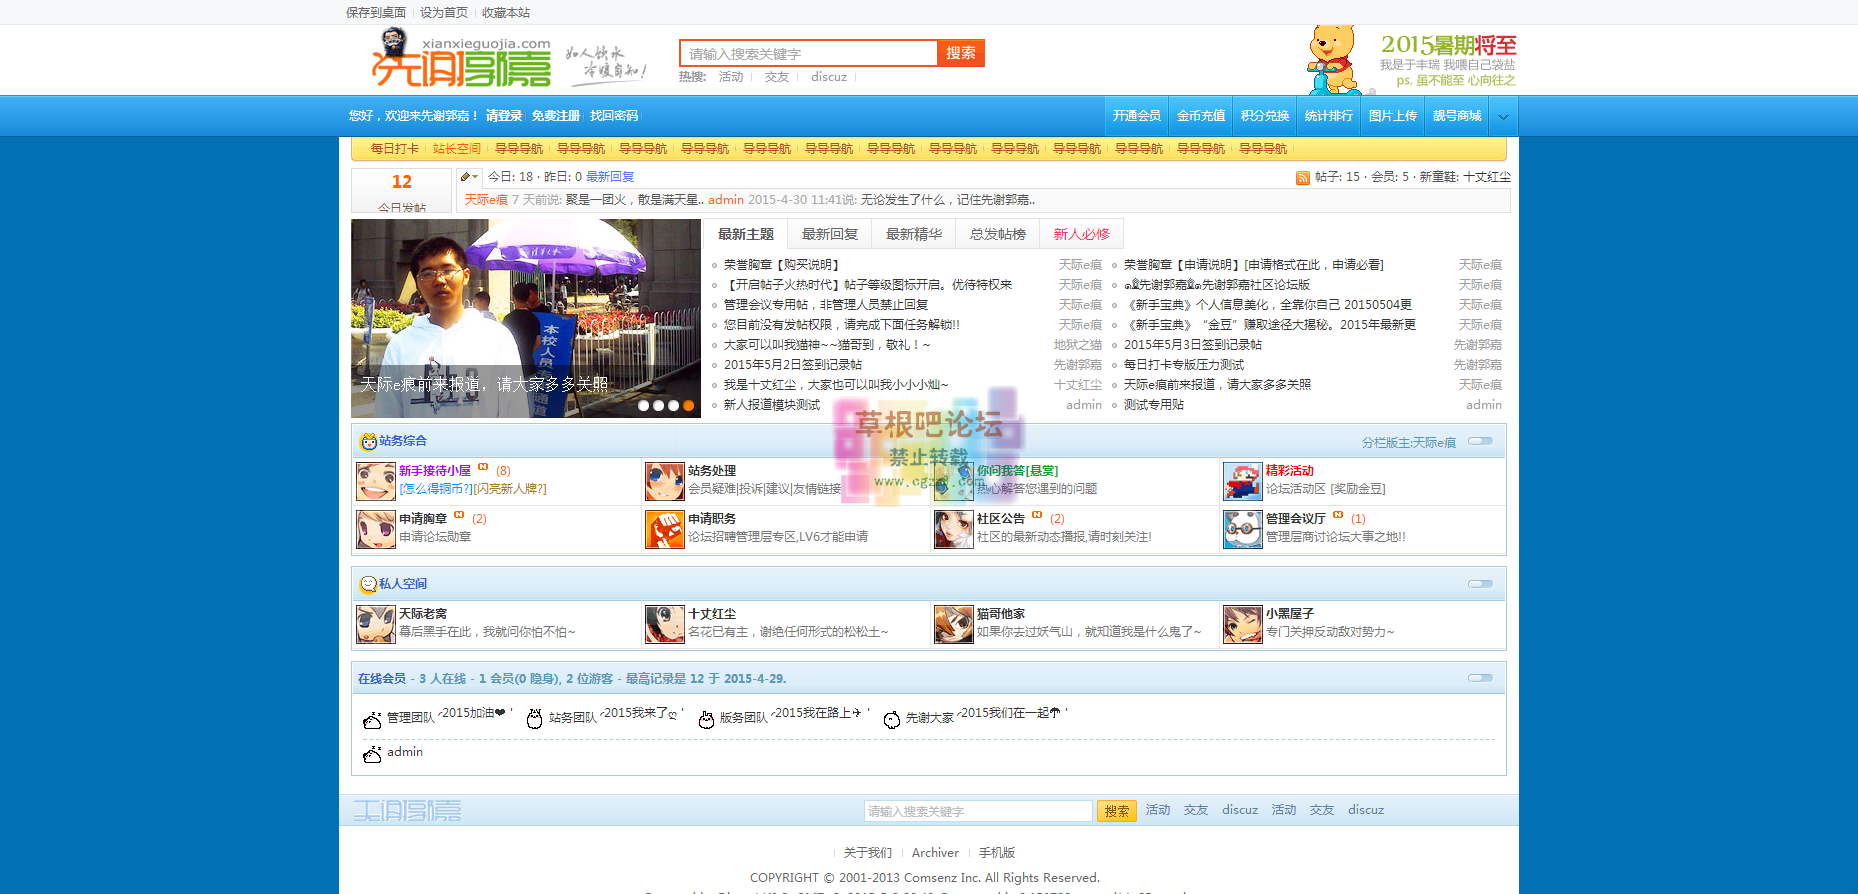Click the 精彩活动 Mario pixel icon

tap(1242, 481)
